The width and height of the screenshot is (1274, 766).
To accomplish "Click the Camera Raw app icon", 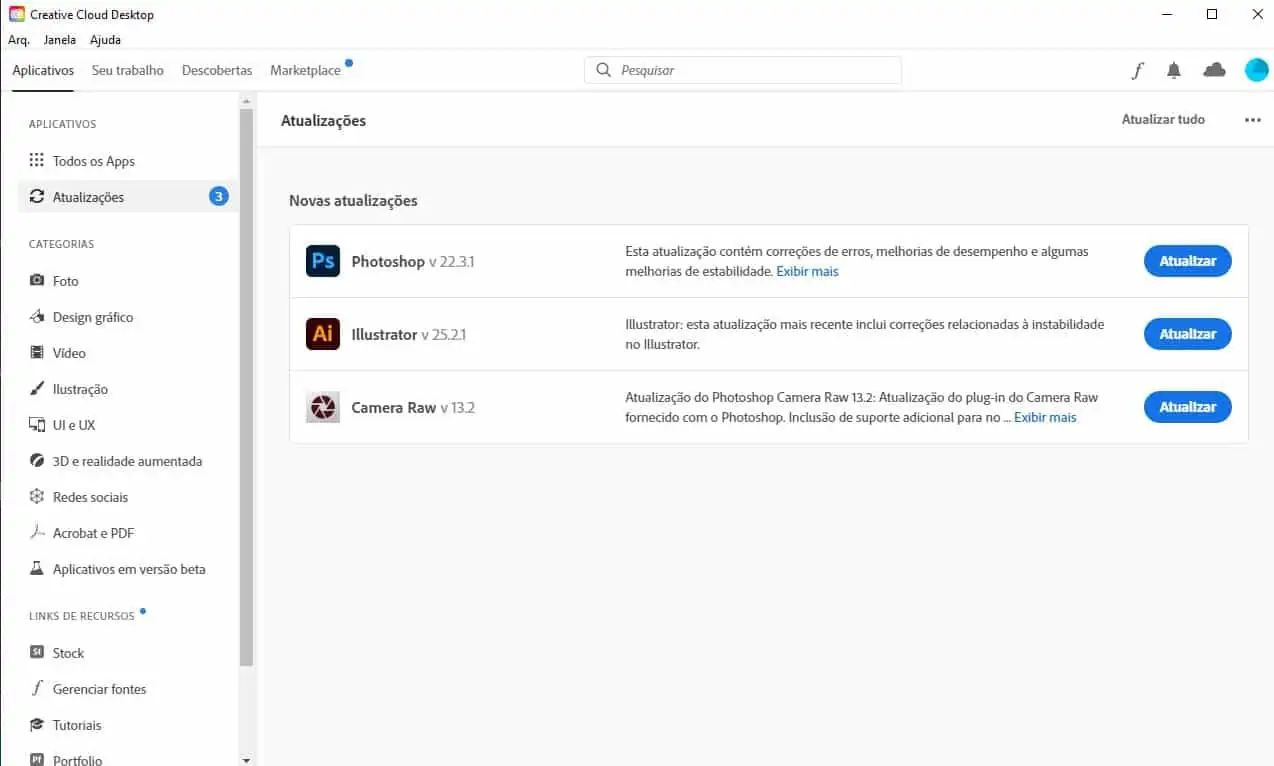I will 323,407.
